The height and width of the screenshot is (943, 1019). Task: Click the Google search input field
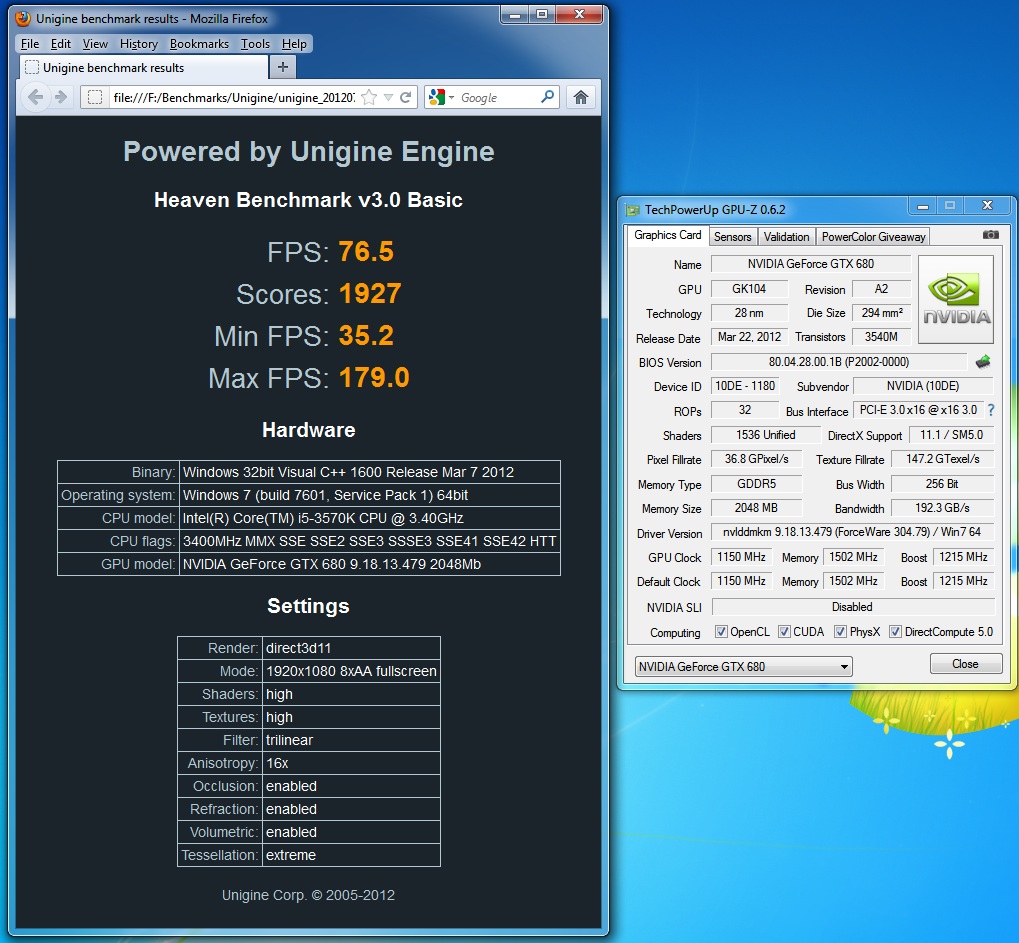pos(498,97)
